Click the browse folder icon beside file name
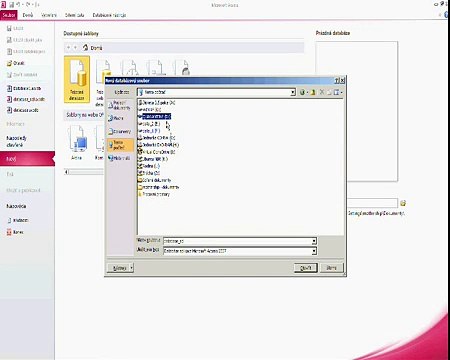450x360 pixels. pos(403,203)
